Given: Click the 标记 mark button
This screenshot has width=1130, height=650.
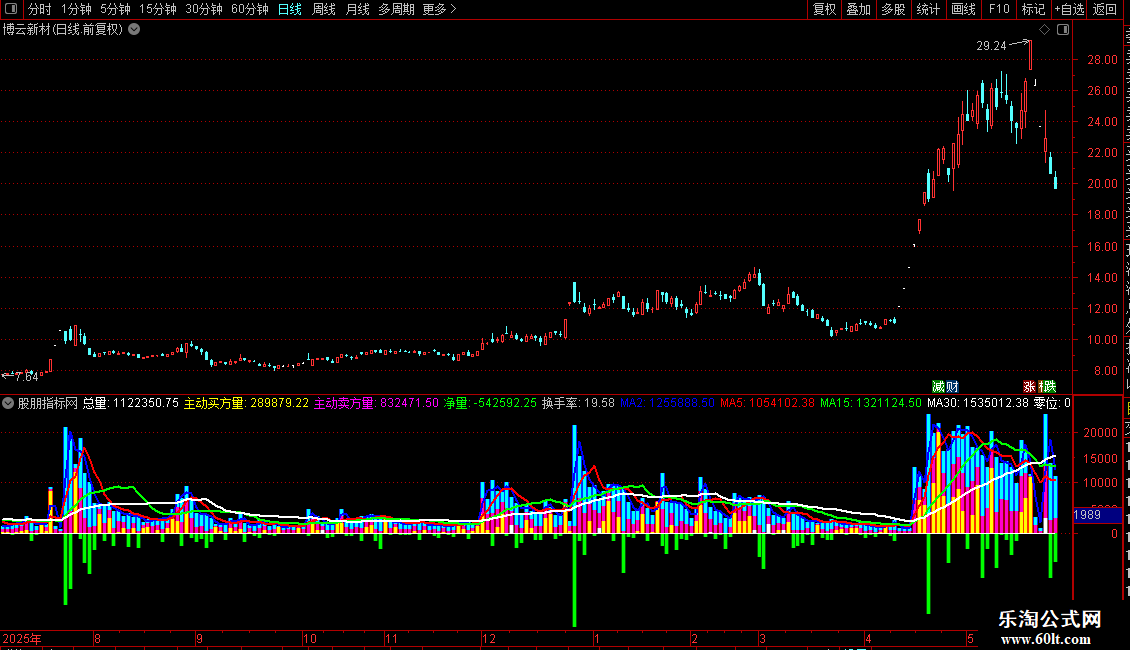Looking at the screenshot, I should 1033,9.
